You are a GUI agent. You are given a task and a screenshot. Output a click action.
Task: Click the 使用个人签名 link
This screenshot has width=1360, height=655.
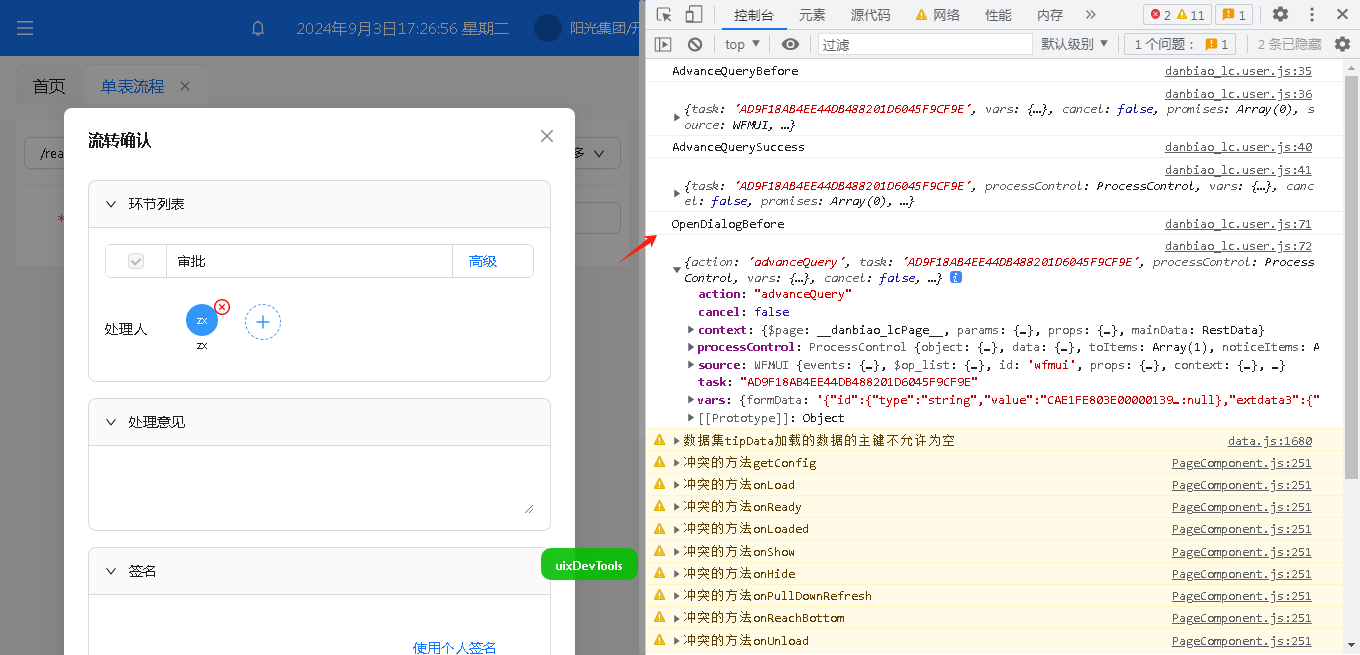pos(455,647)
